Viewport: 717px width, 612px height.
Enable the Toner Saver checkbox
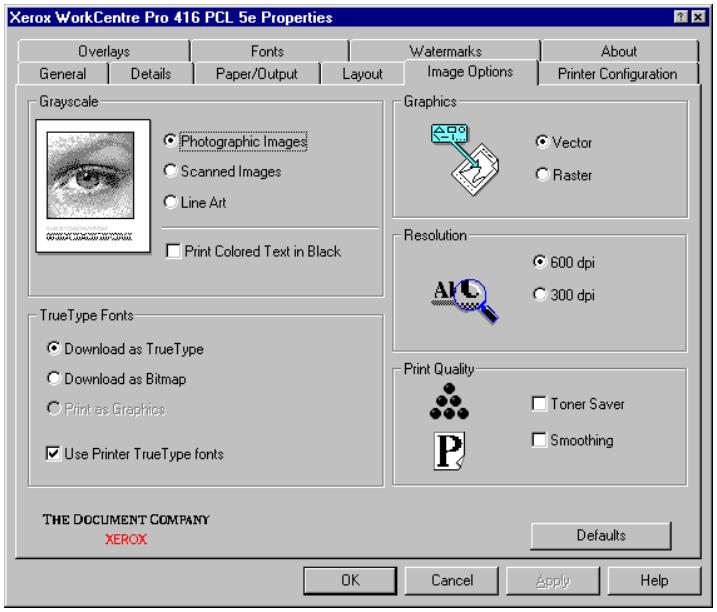[539, 404]
